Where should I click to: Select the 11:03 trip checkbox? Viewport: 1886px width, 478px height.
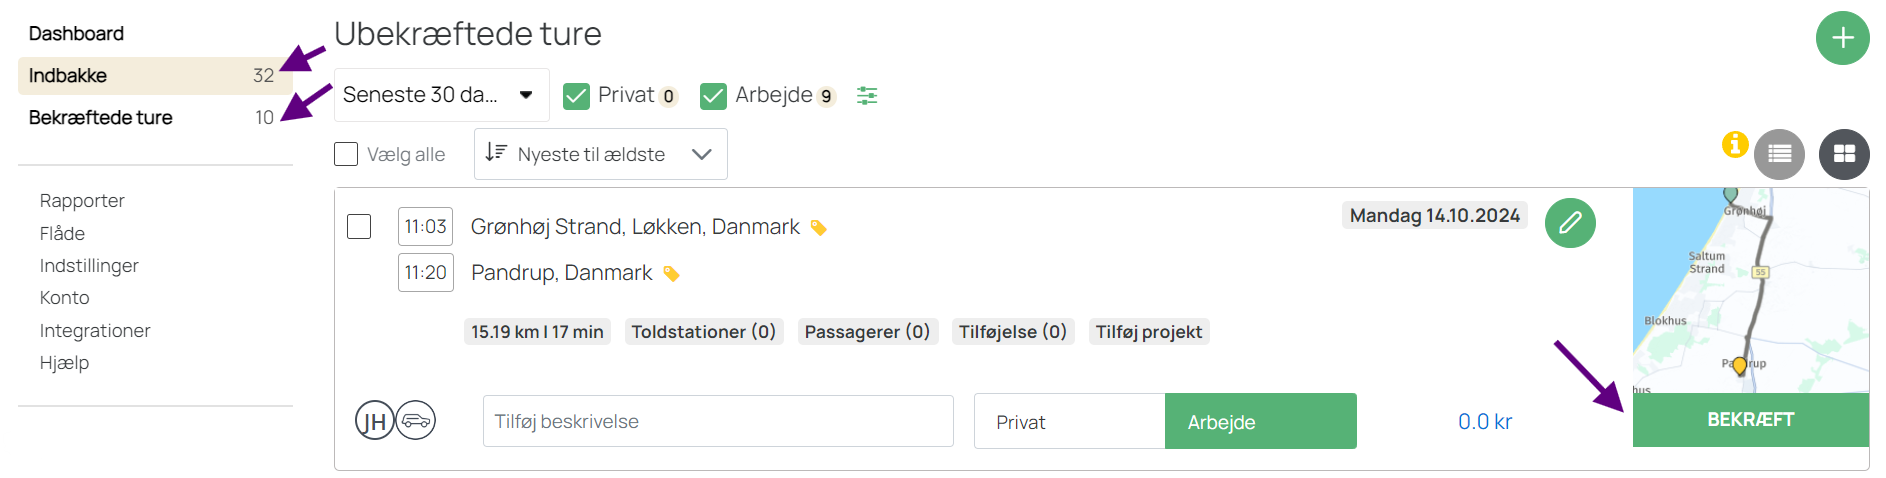359,227
